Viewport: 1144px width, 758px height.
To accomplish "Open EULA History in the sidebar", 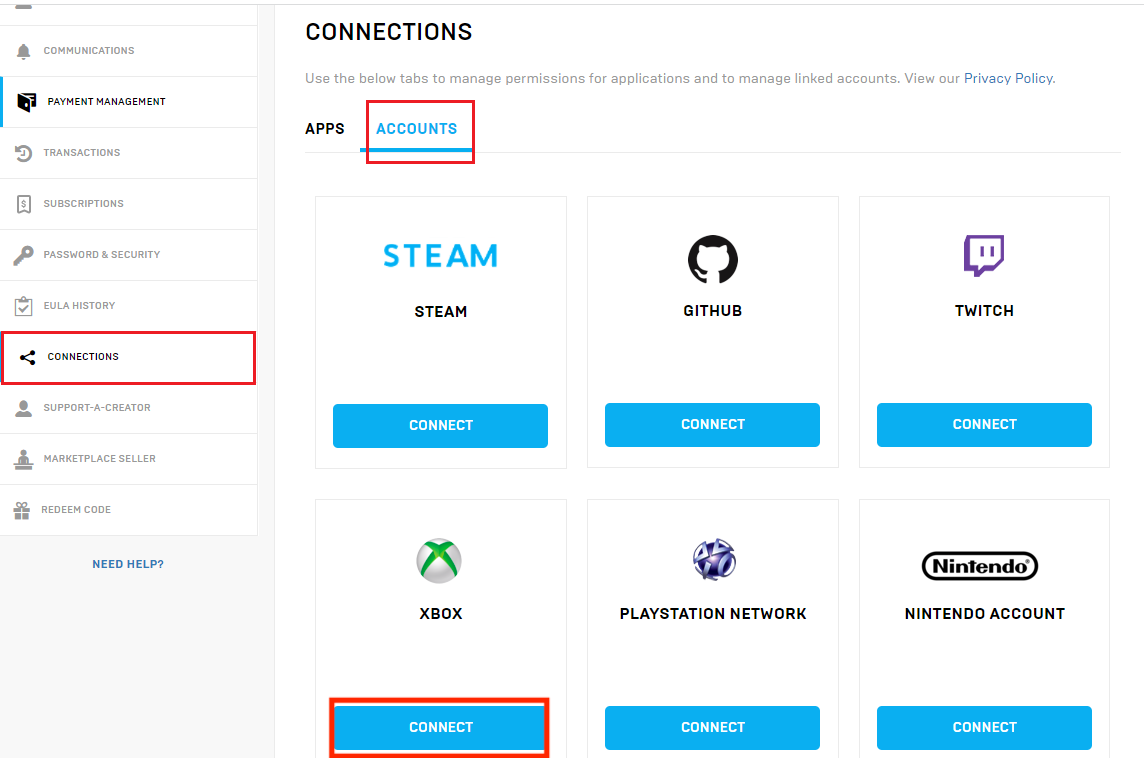I will tap(128, 306).
